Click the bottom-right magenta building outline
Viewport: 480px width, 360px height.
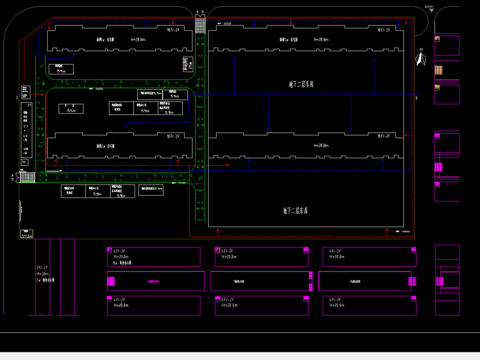tap(369, 306)
